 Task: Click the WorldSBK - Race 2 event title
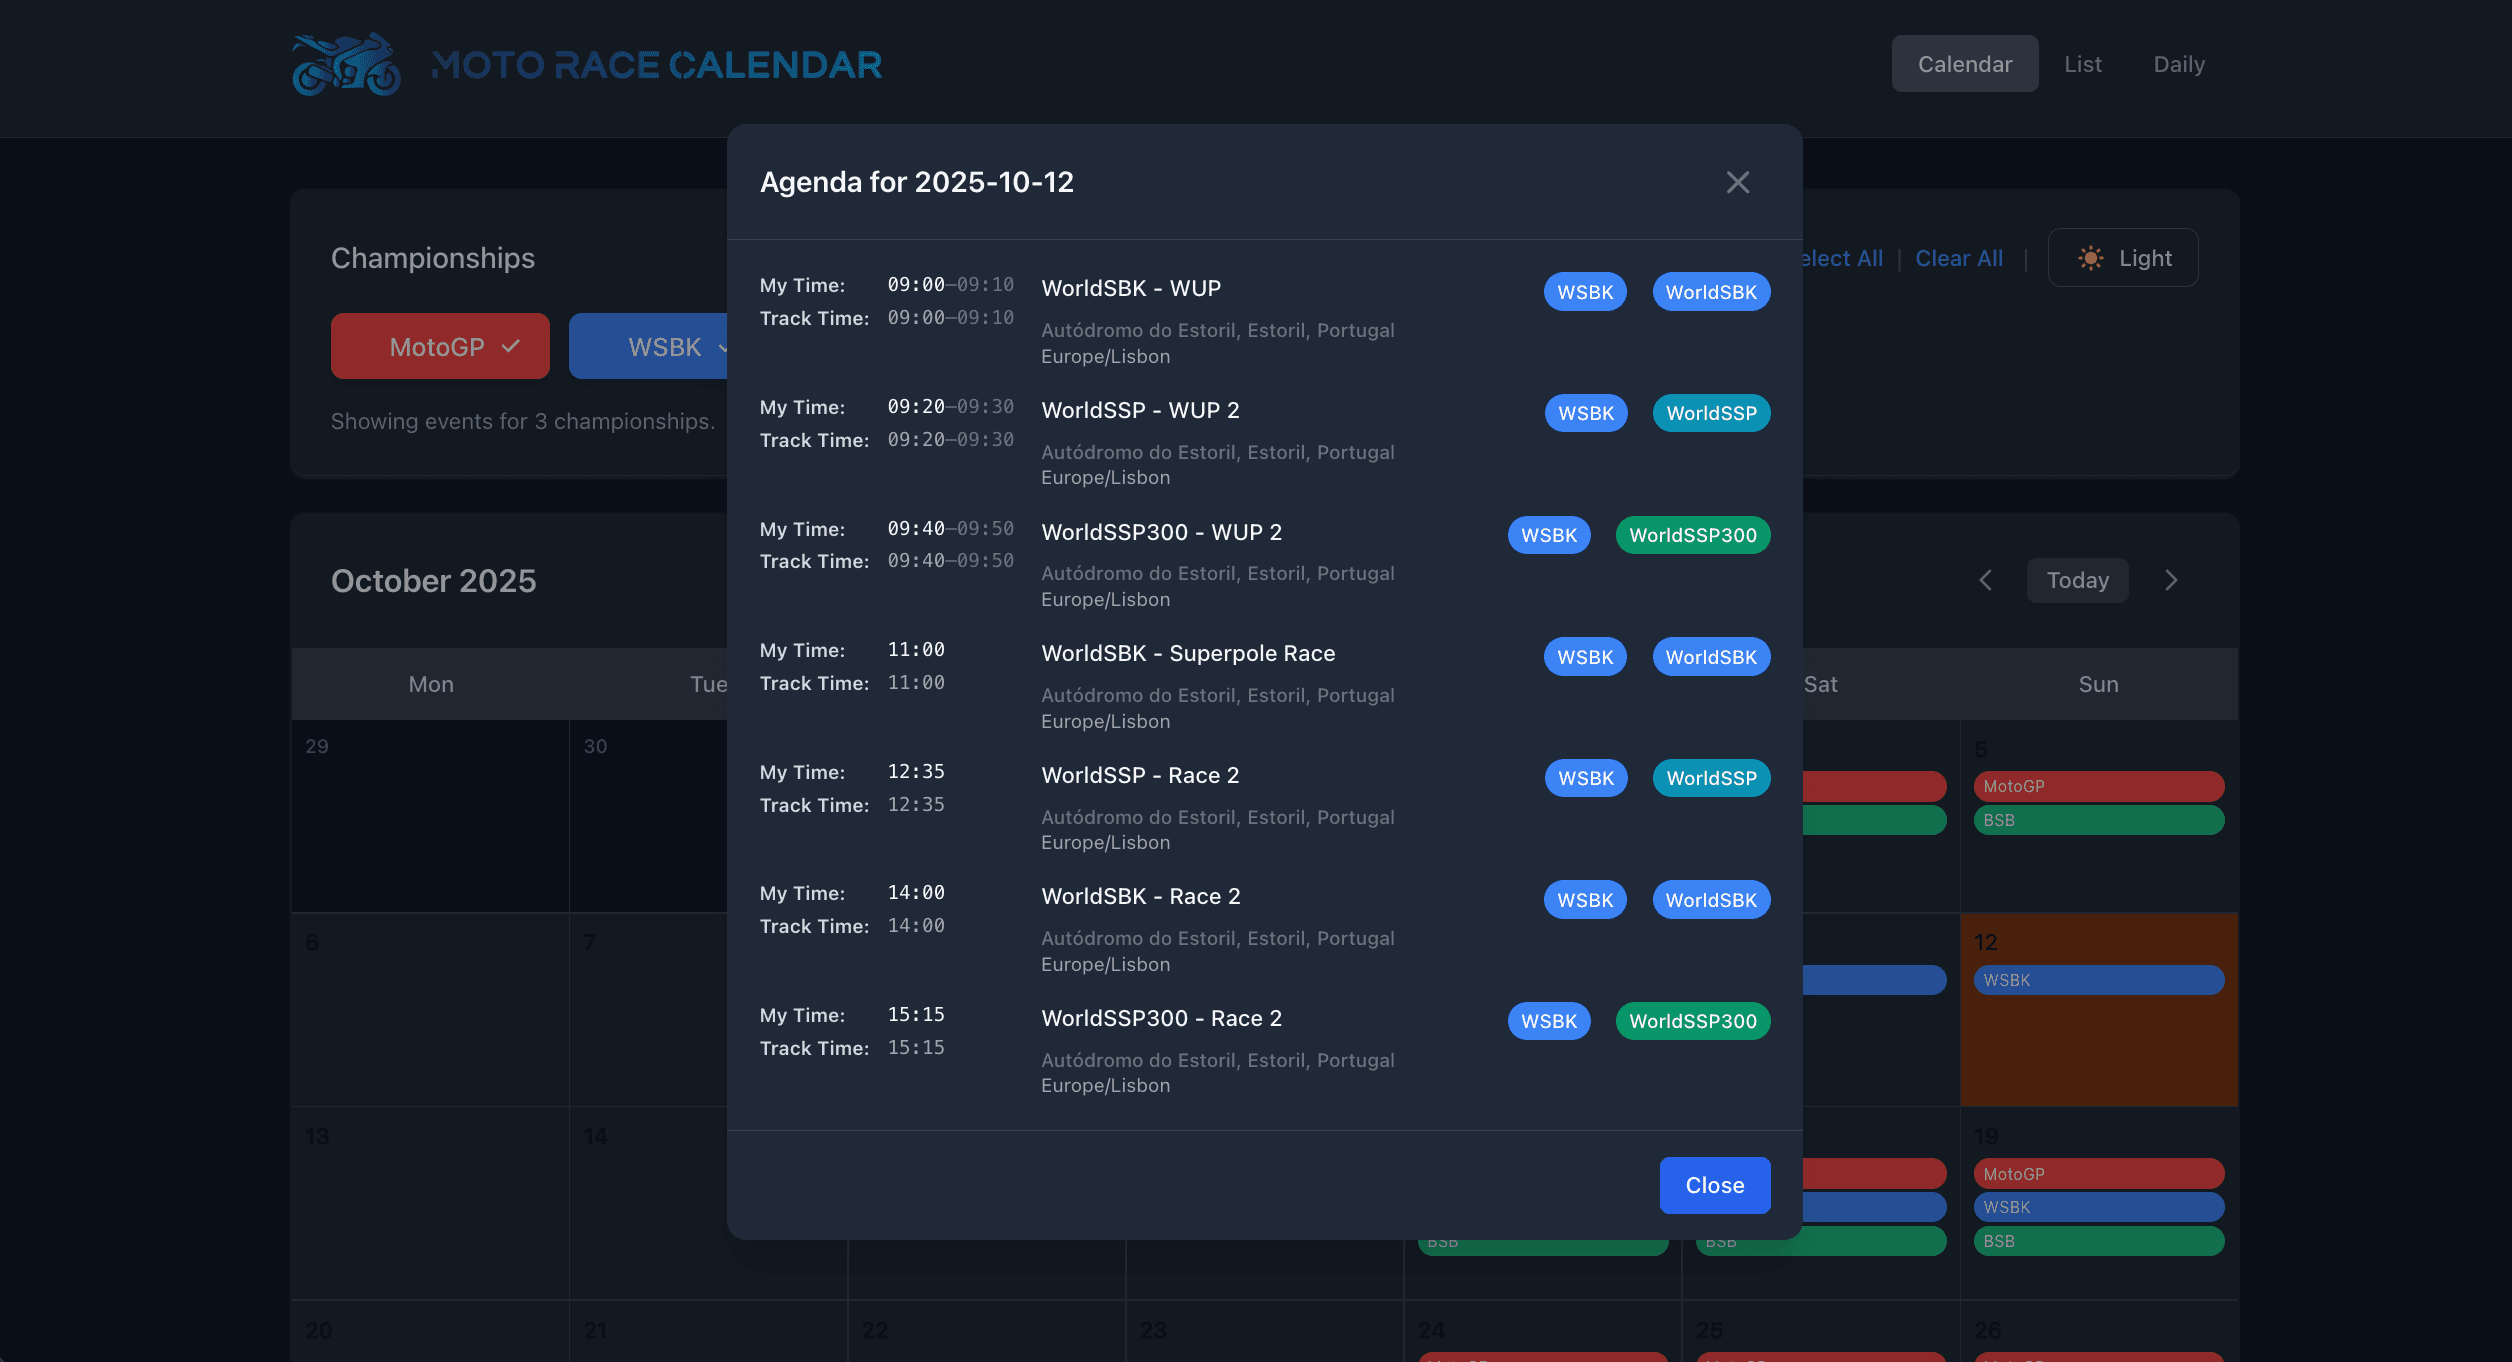[1140, 896]
